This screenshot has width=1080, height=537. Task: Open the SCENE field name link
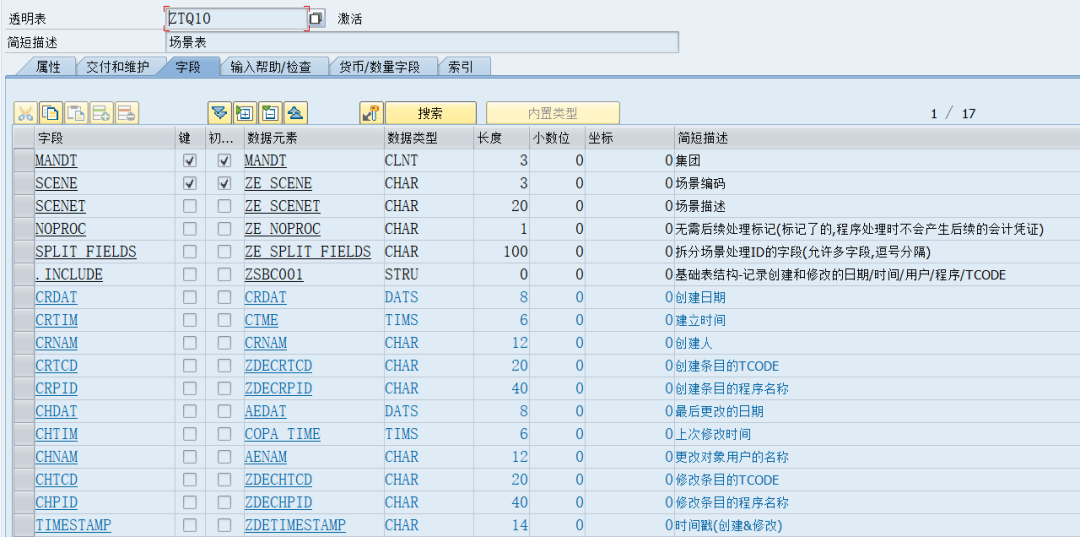(x=56, y=184)
